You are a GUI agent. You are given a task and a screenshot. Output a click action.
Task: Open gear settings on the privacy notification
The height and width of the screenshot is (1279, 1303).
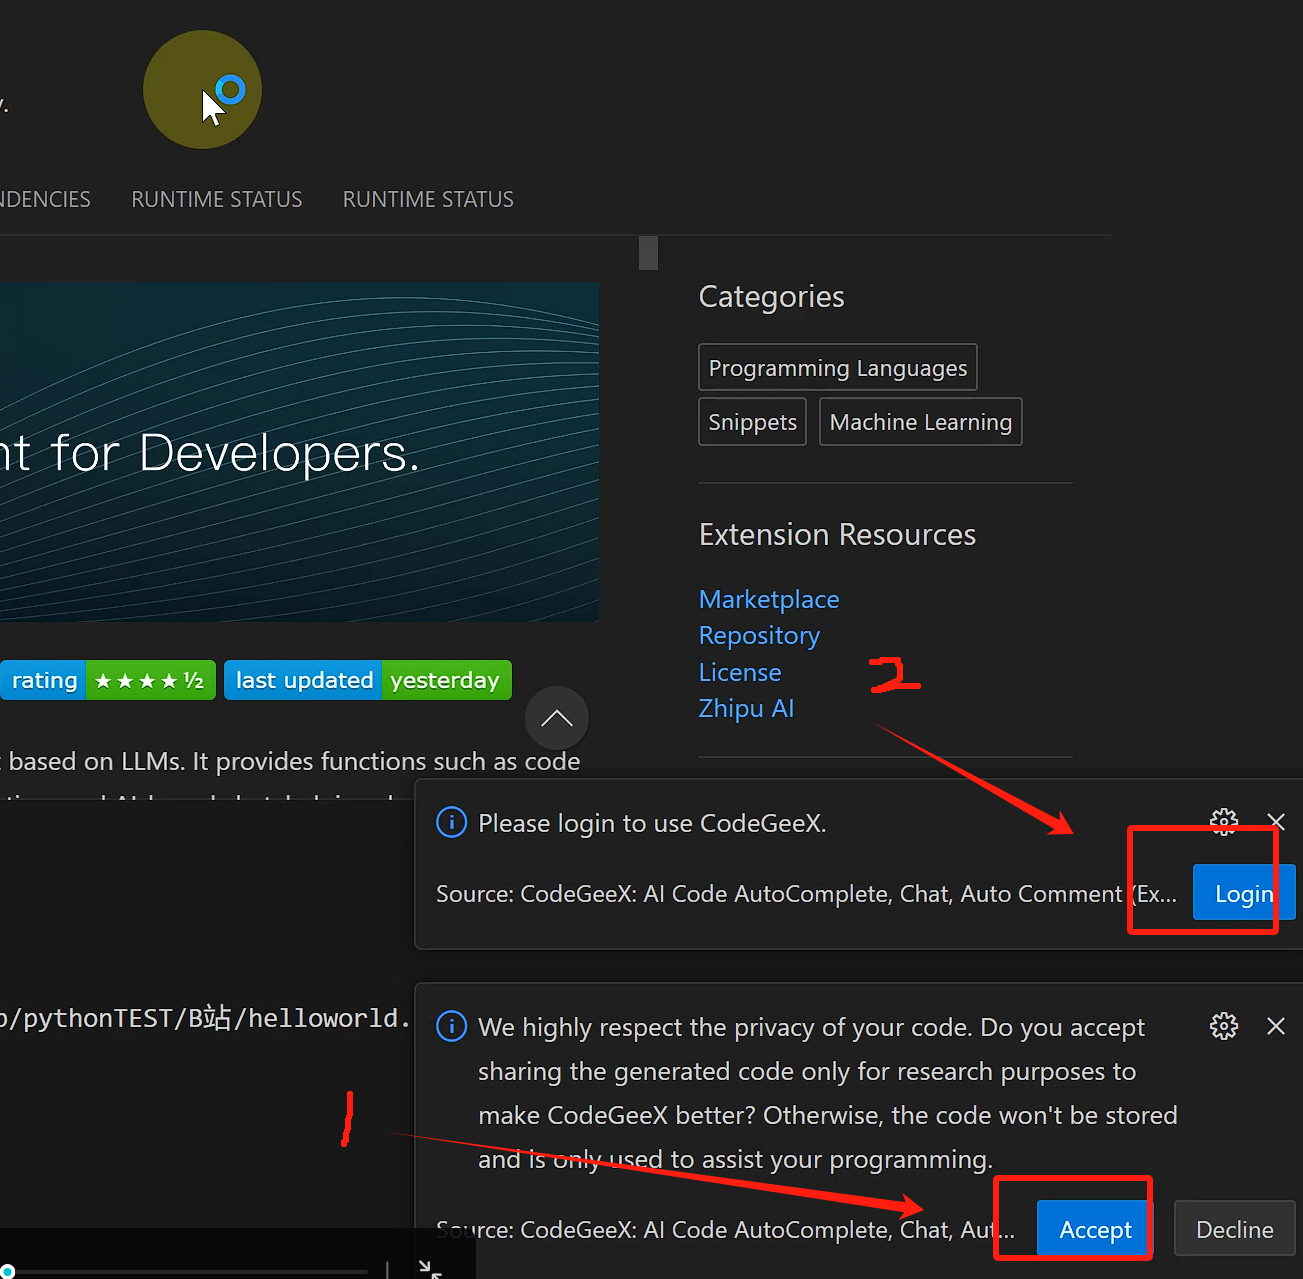[x=1224, y=1026]
